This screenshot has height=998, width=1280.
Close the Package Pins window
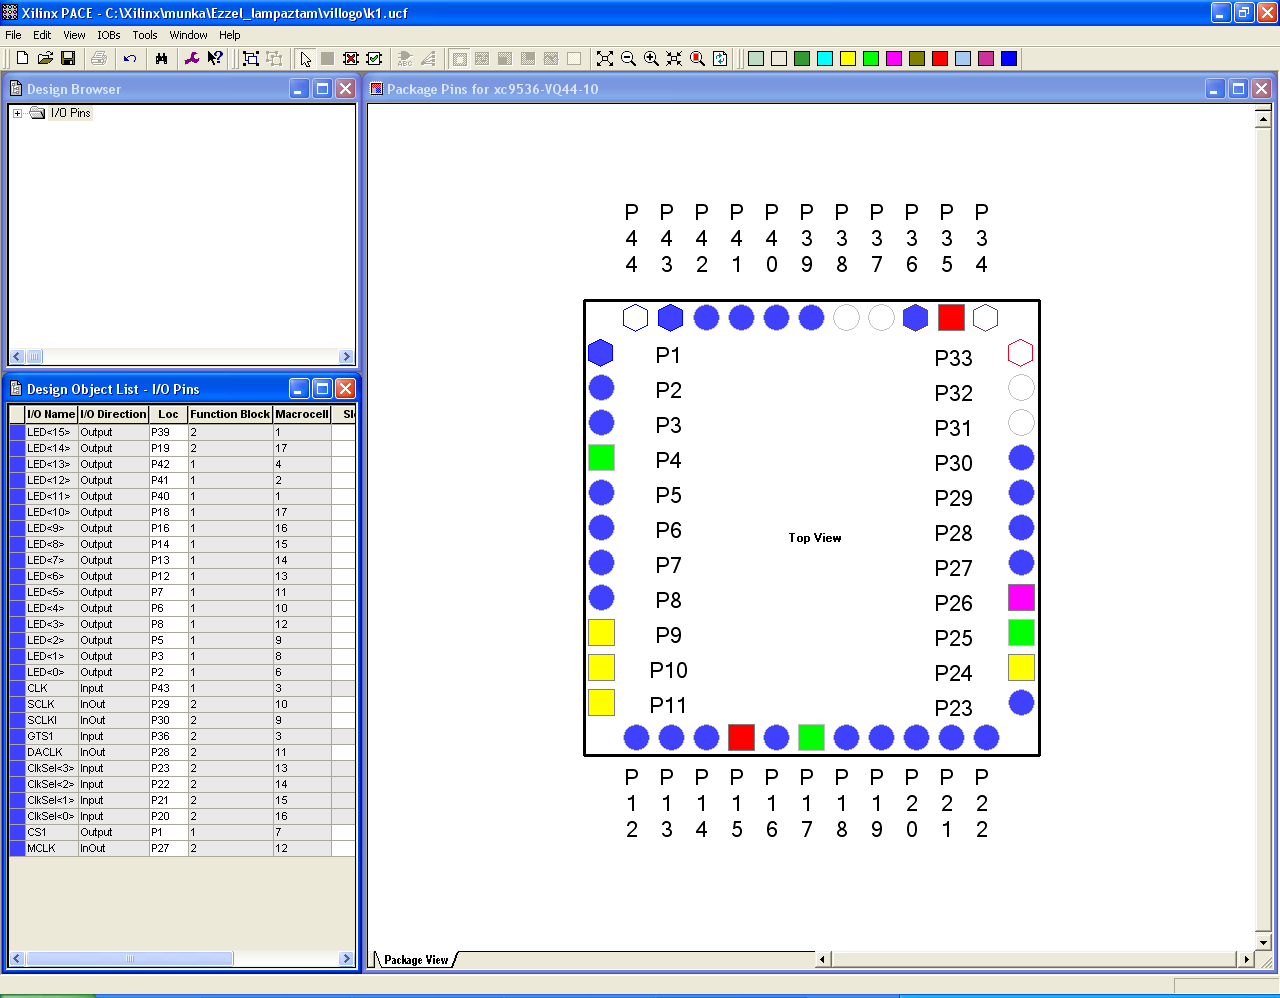tap(1261, 89)
